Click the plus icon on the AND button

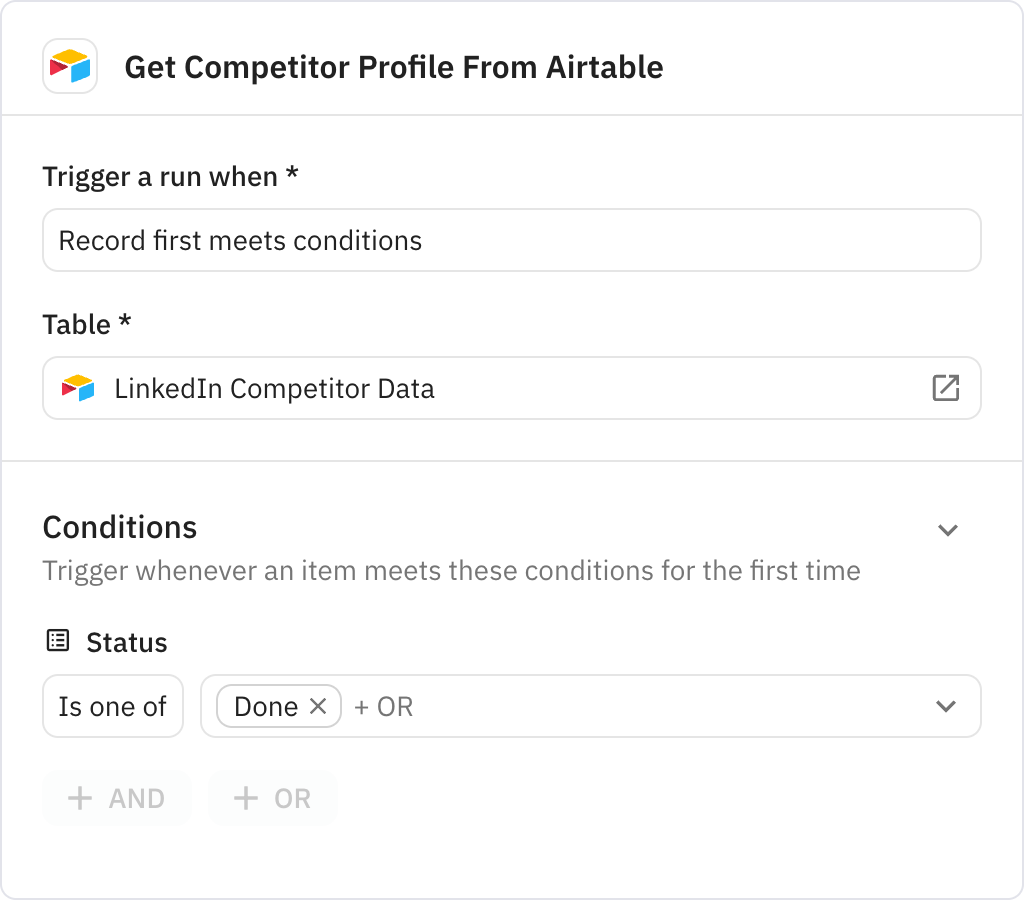(80, 798)
